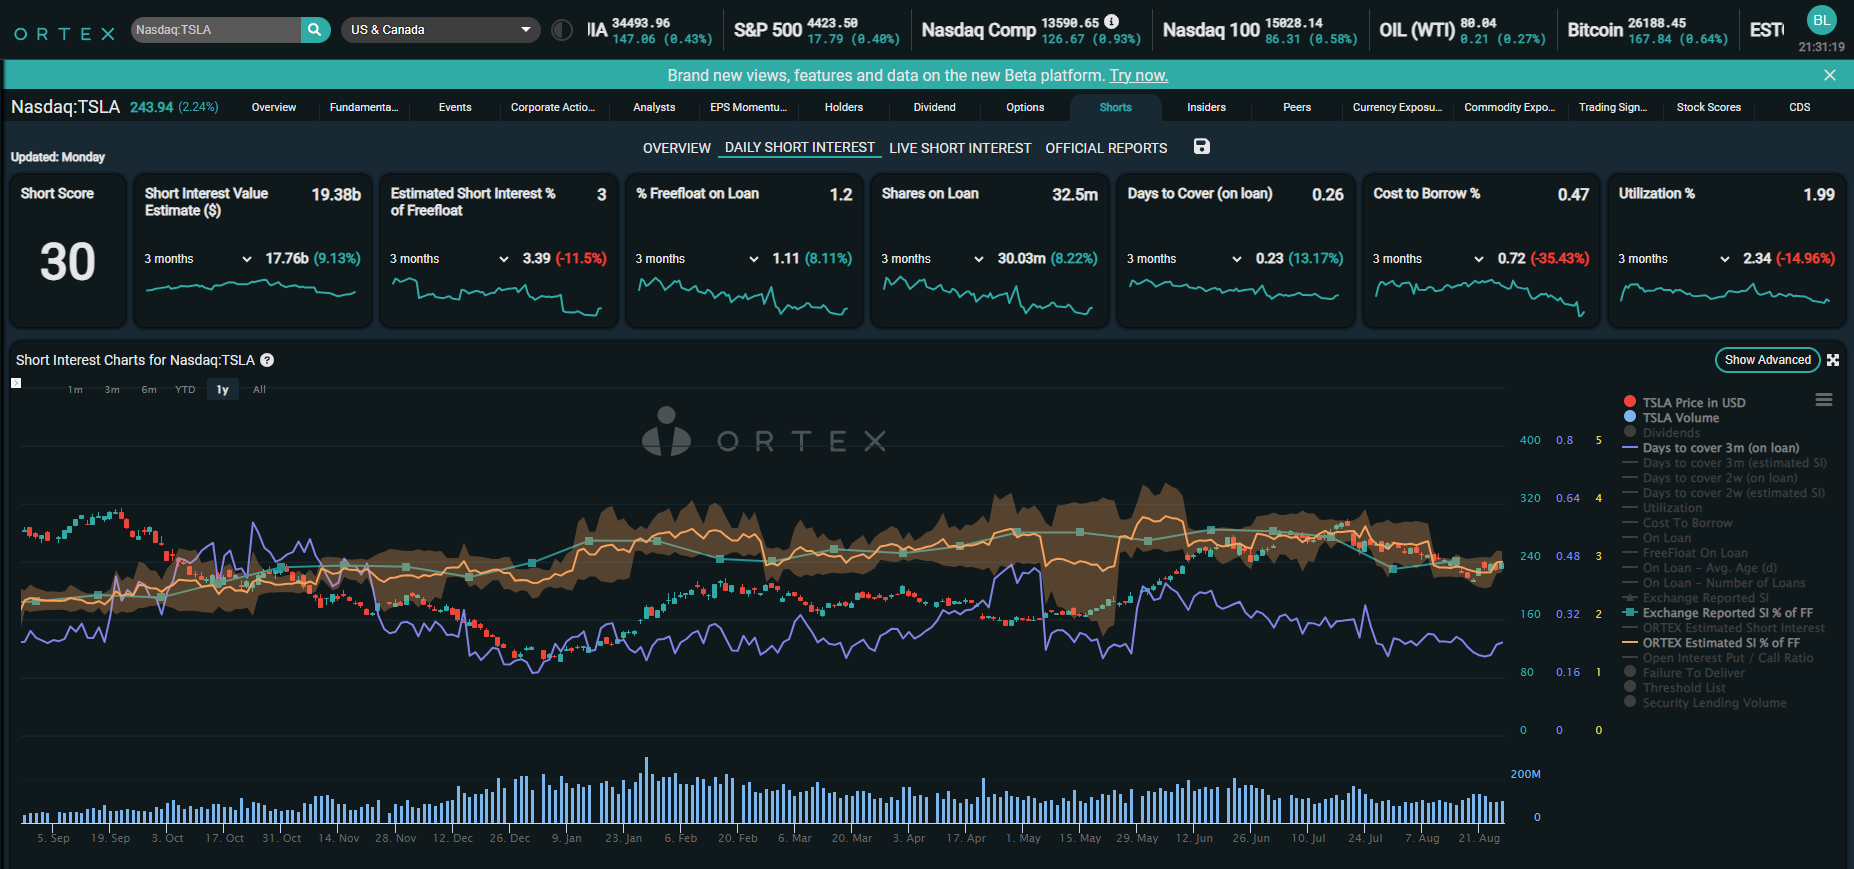Open the Events tab
This screenshot has width=1854, height=869.
[x=455, y=107]
